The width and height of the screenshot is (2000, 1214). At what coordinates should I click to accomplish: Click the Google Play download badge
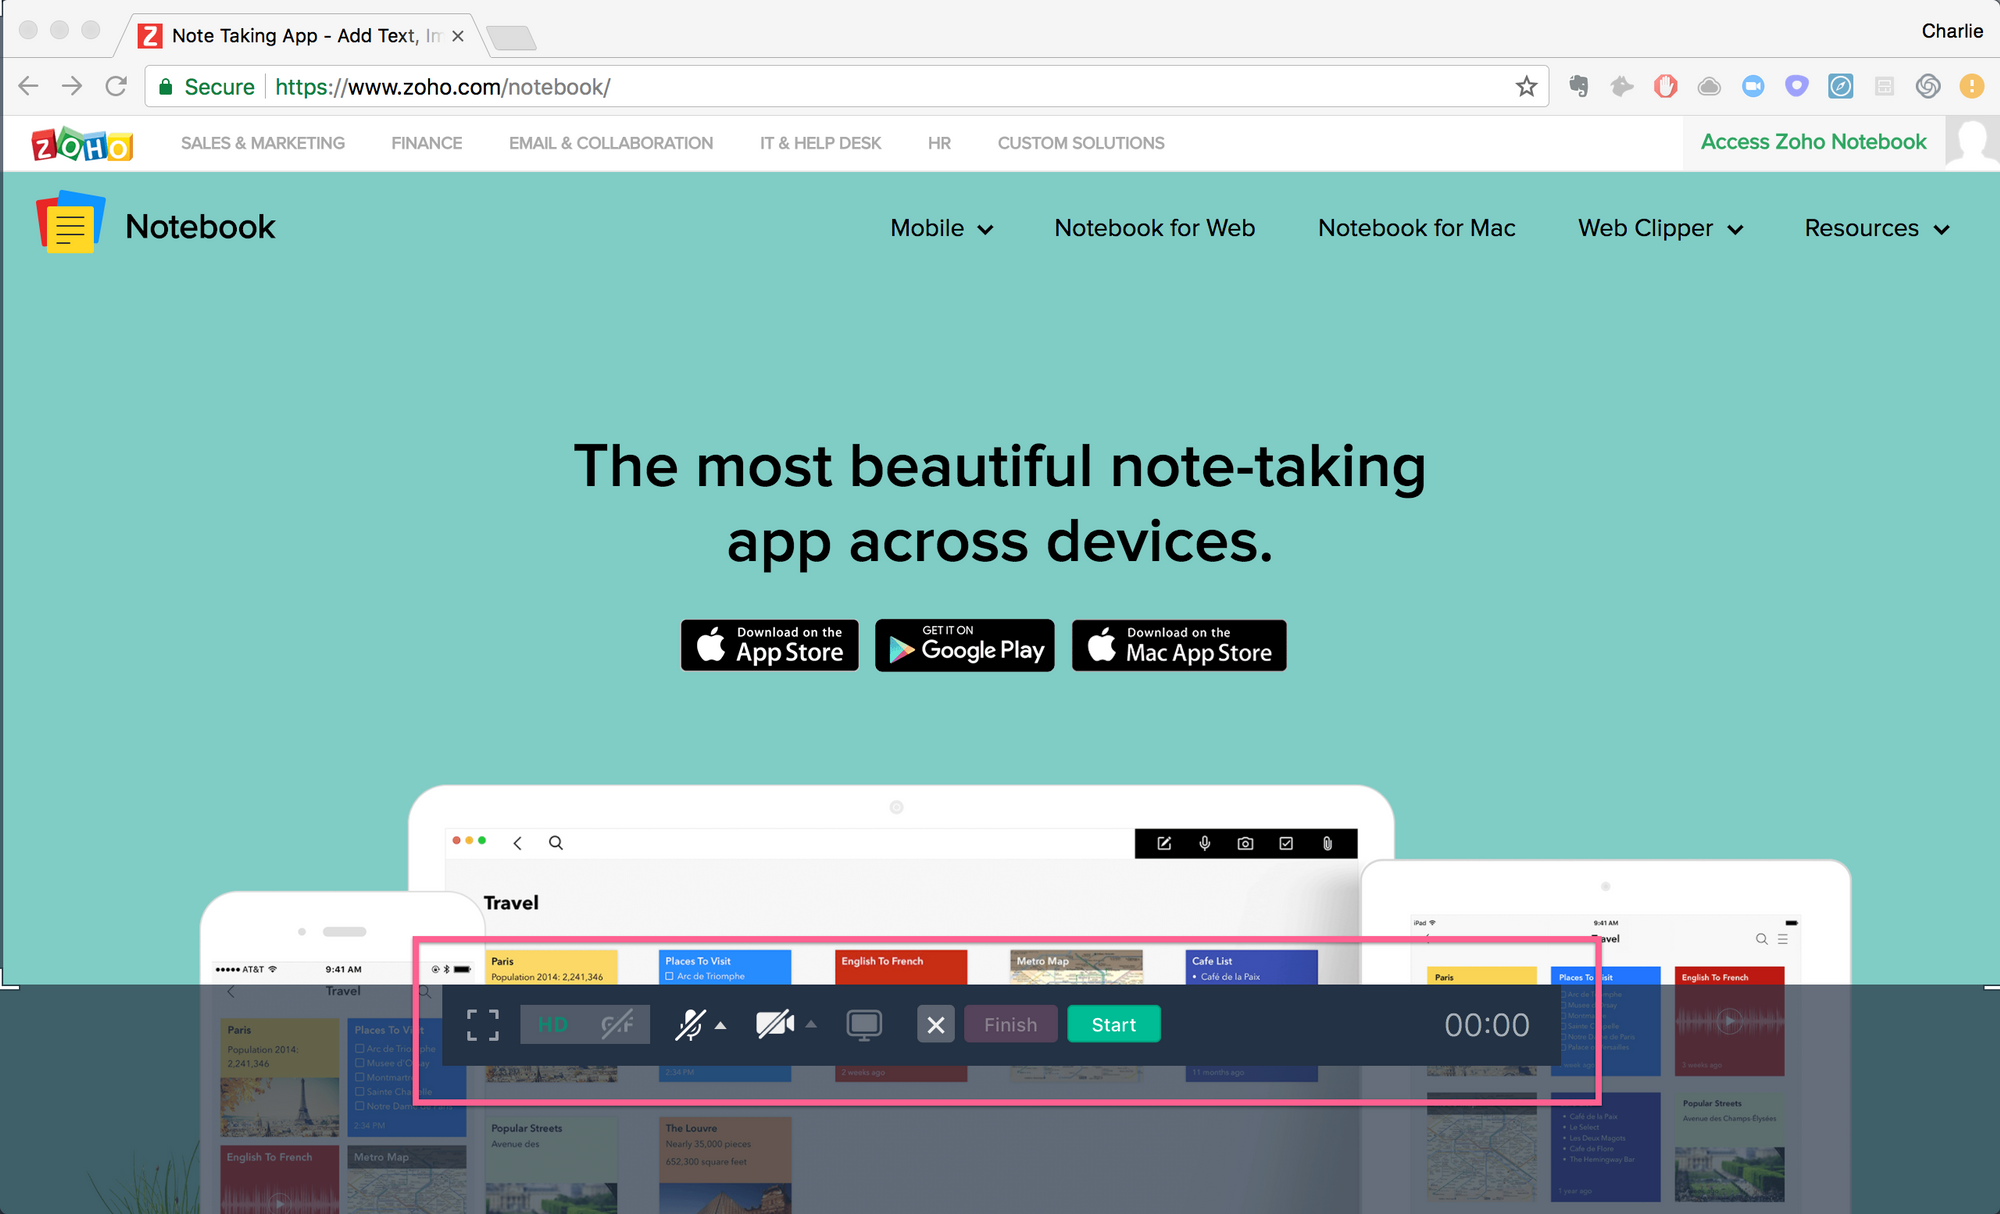pyautogui.click(x=964, y=645)
